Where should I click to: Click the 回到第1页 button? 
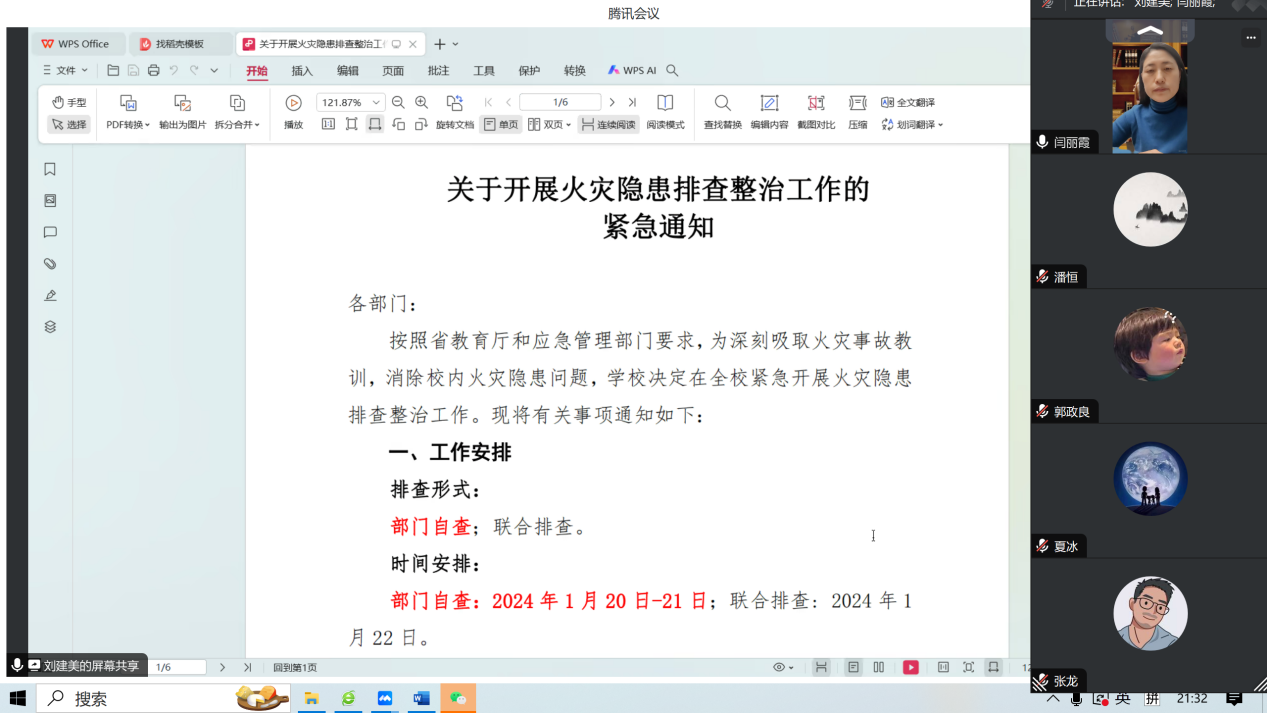click(x=295, y=667)
